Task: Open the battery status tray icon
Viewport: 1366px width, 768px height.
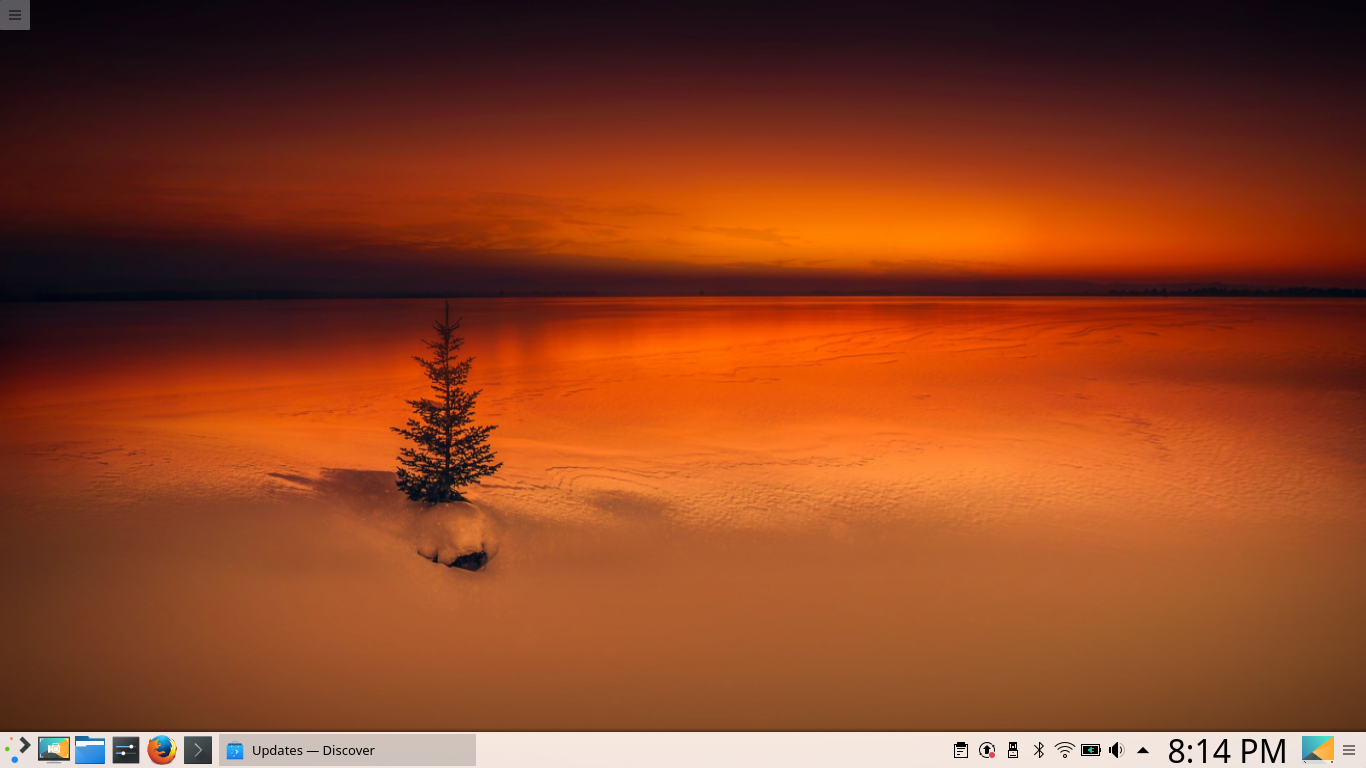Action: [x=1091, y=750]
